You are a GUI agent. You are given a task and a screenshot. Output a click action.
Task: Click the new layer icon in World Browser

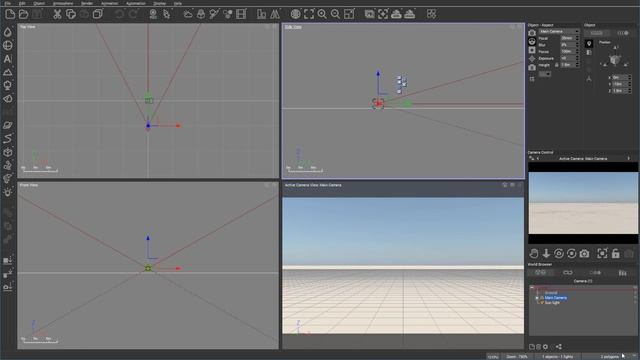[x=532, y=347]
